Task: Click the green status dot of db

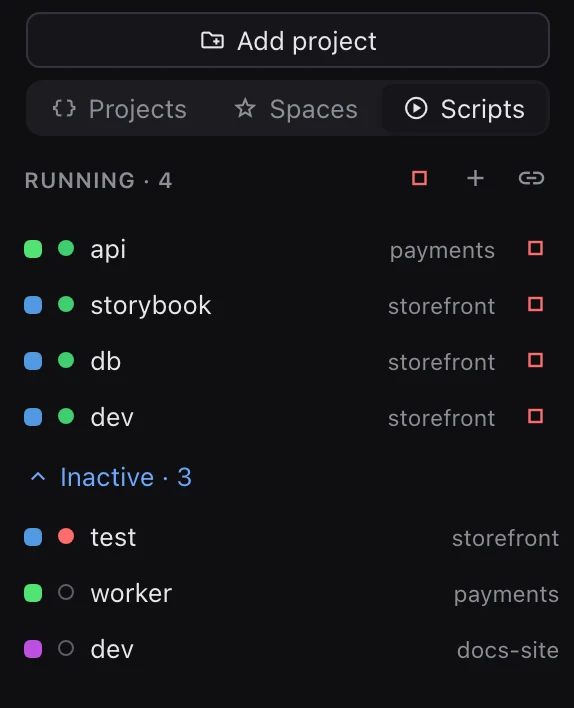Action: (x=66, y=360)
